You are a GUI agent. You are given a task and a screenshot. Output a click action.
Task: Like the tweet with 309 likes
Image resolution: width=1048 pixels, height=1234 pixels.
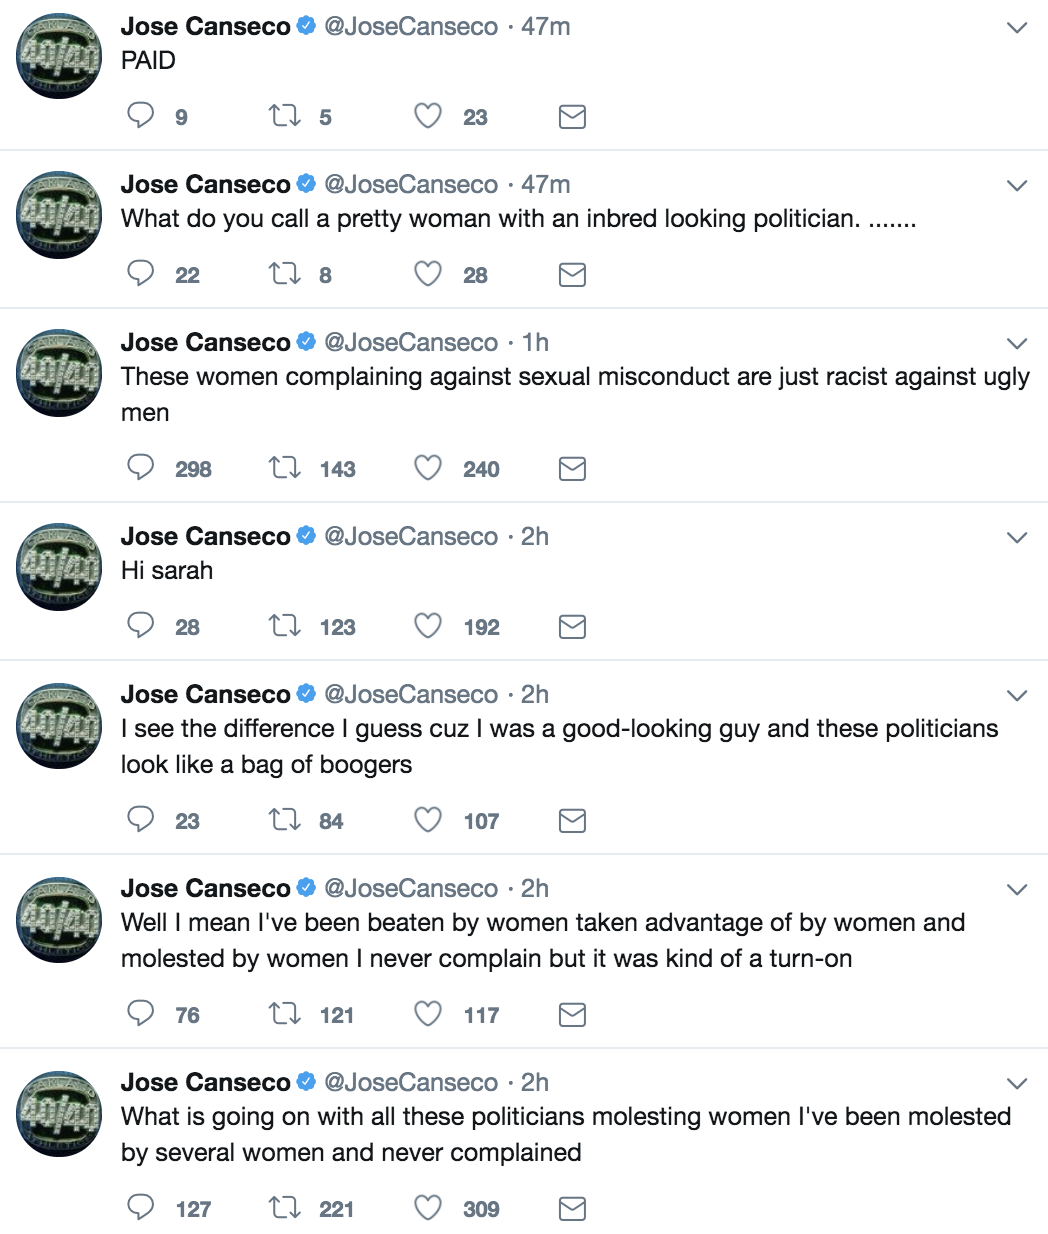click(x=428, y=1208)
